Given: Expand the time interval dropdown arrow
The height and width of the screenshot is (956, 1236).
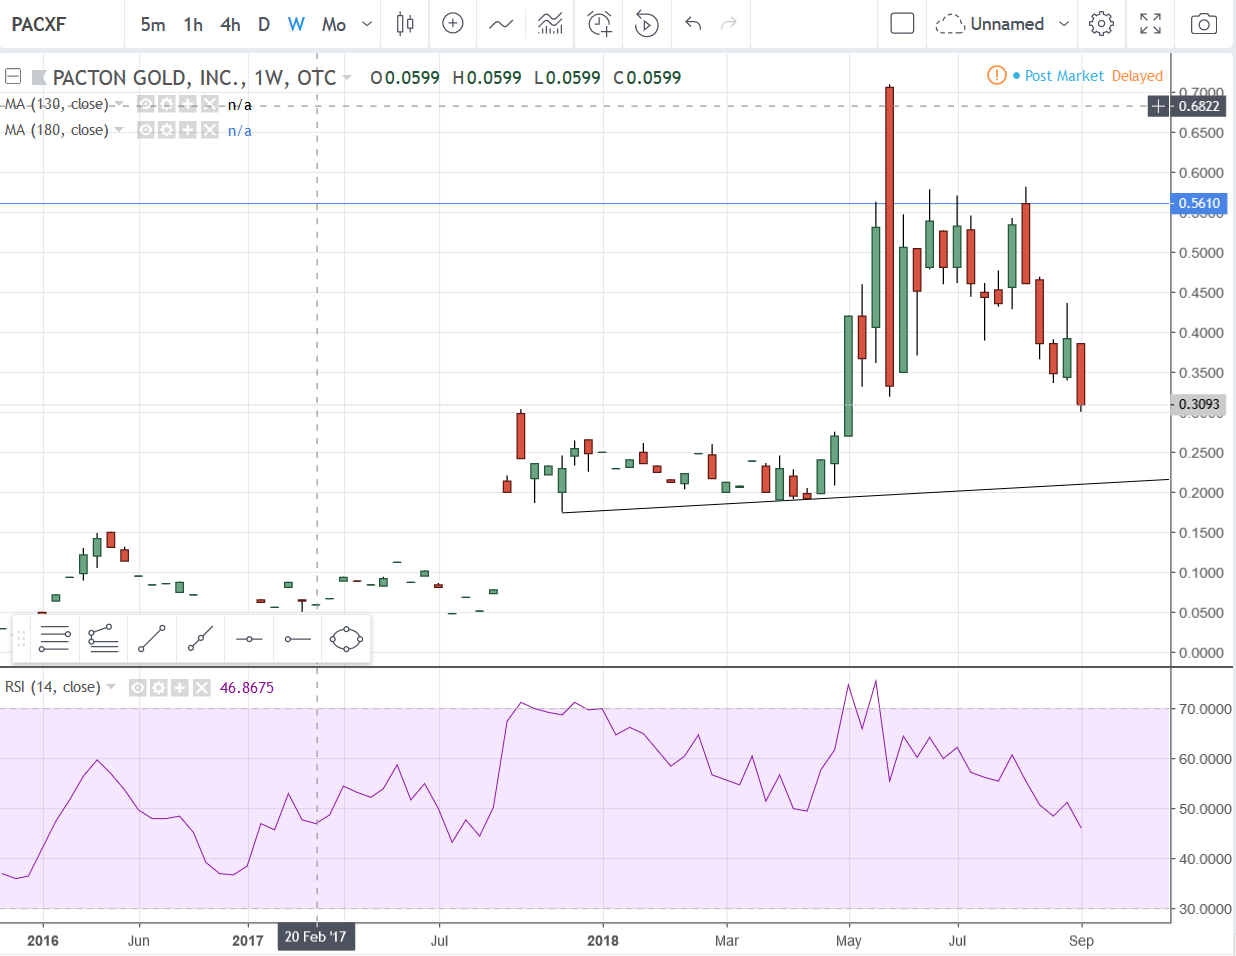Looking at the screenshot, I should click(x=367, y=24).
